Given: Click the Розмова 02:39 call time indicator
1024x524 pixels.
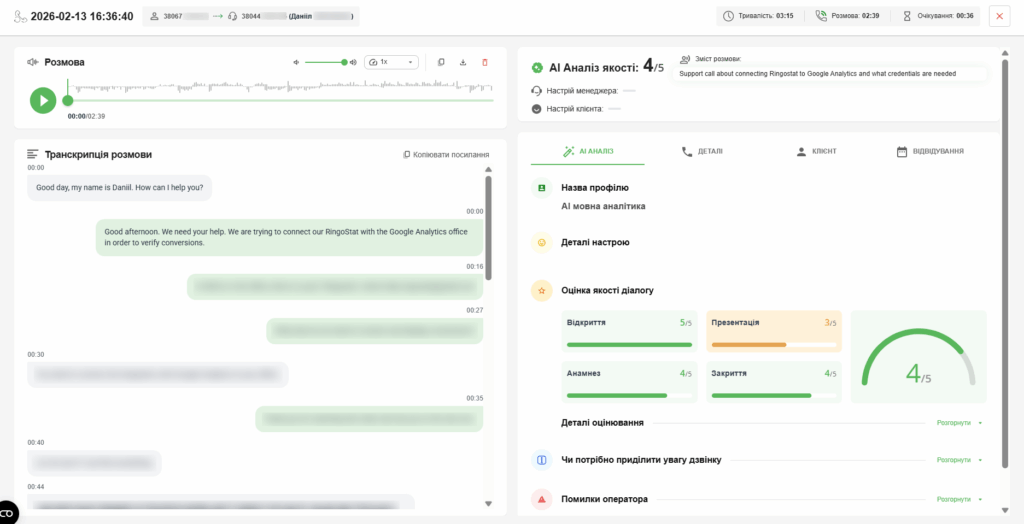Looking at the screenshot, I should [x=847, y=16].
